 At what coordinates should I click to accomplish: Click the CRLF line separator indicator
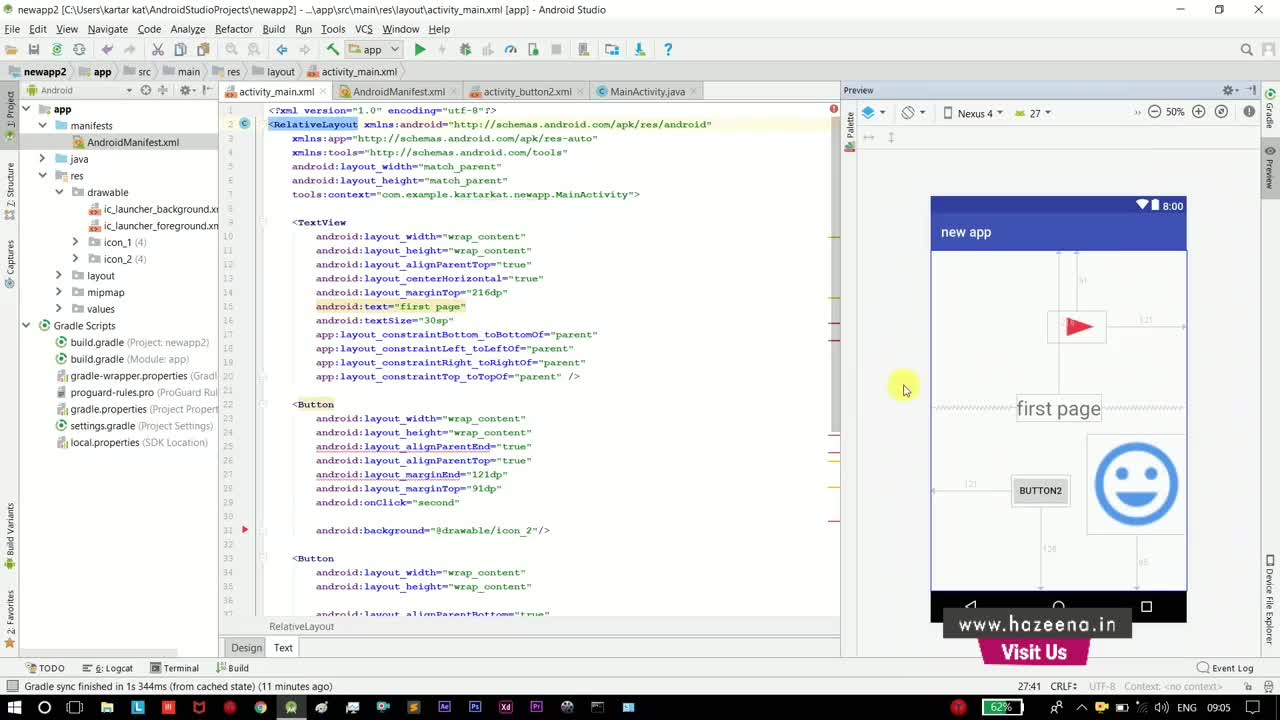(x=1063, y=686)
